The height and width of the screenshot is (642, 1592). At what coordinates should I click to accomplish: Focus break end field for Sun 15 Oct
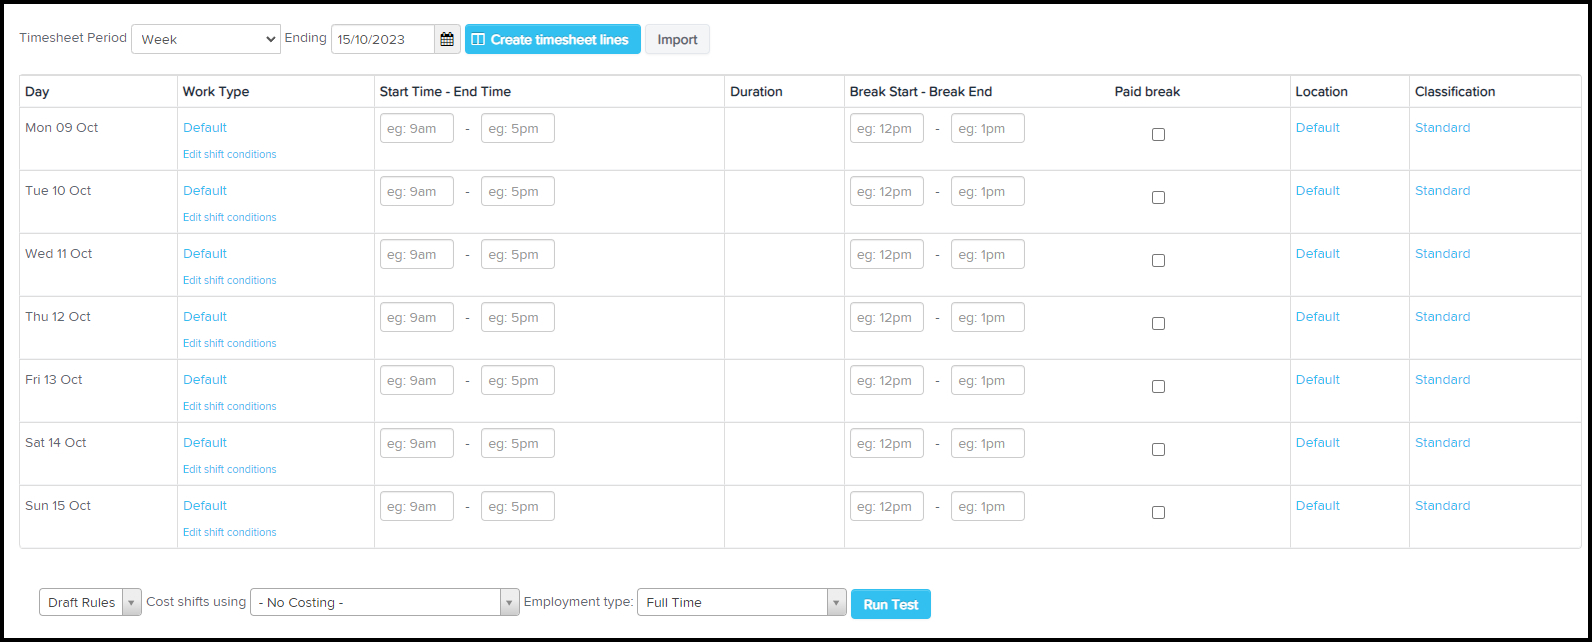(988, 506)
